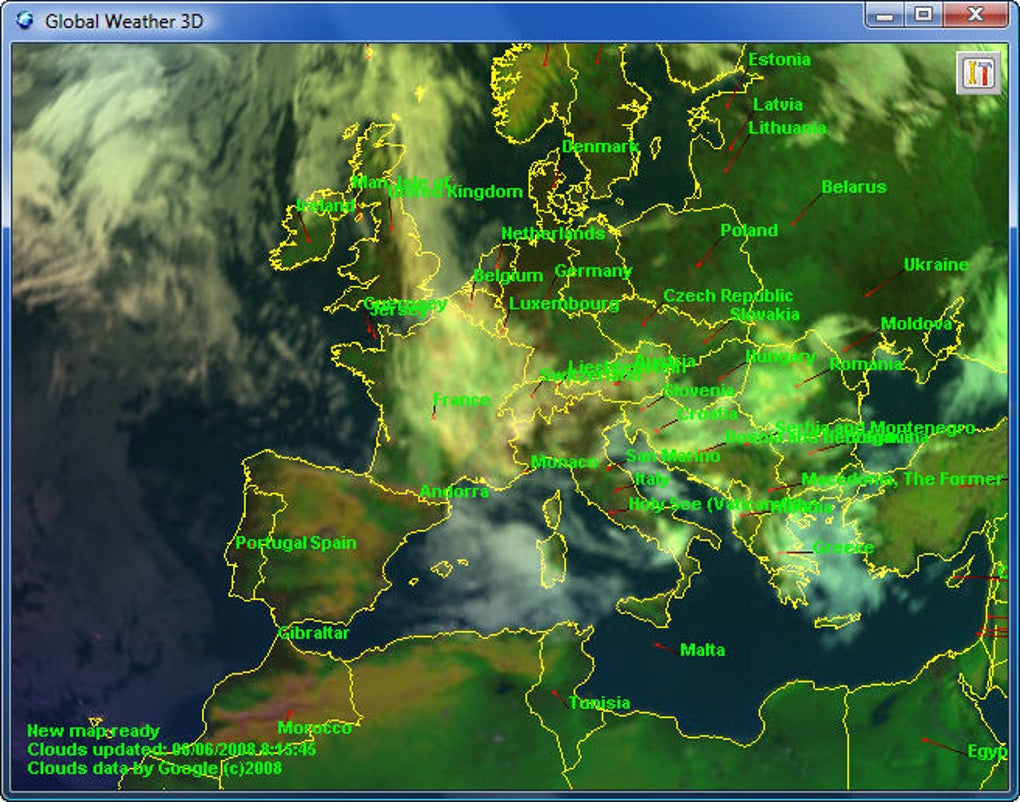Select the Greece label
The width and height of the screenshot is (1020, 802).
pyautogui.click(x=843, y=548)
